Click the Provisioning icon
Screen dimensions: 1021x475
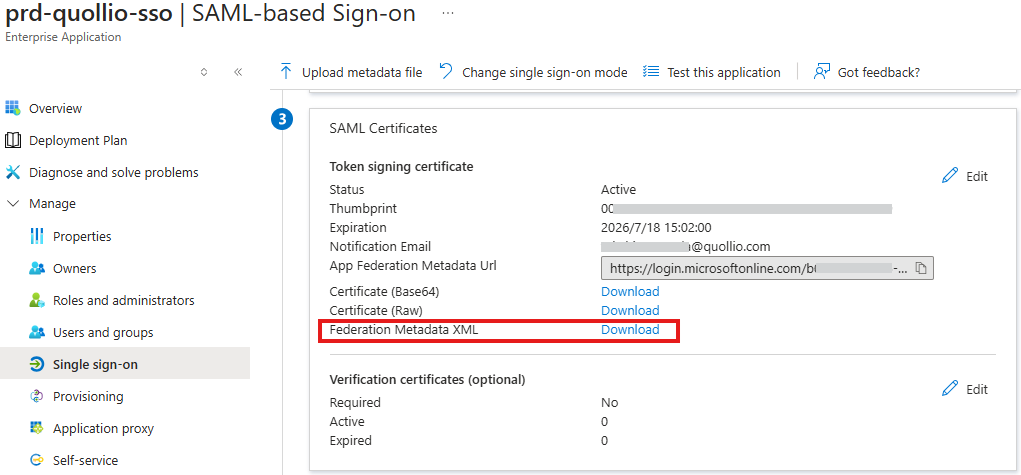tap(37, 396)
